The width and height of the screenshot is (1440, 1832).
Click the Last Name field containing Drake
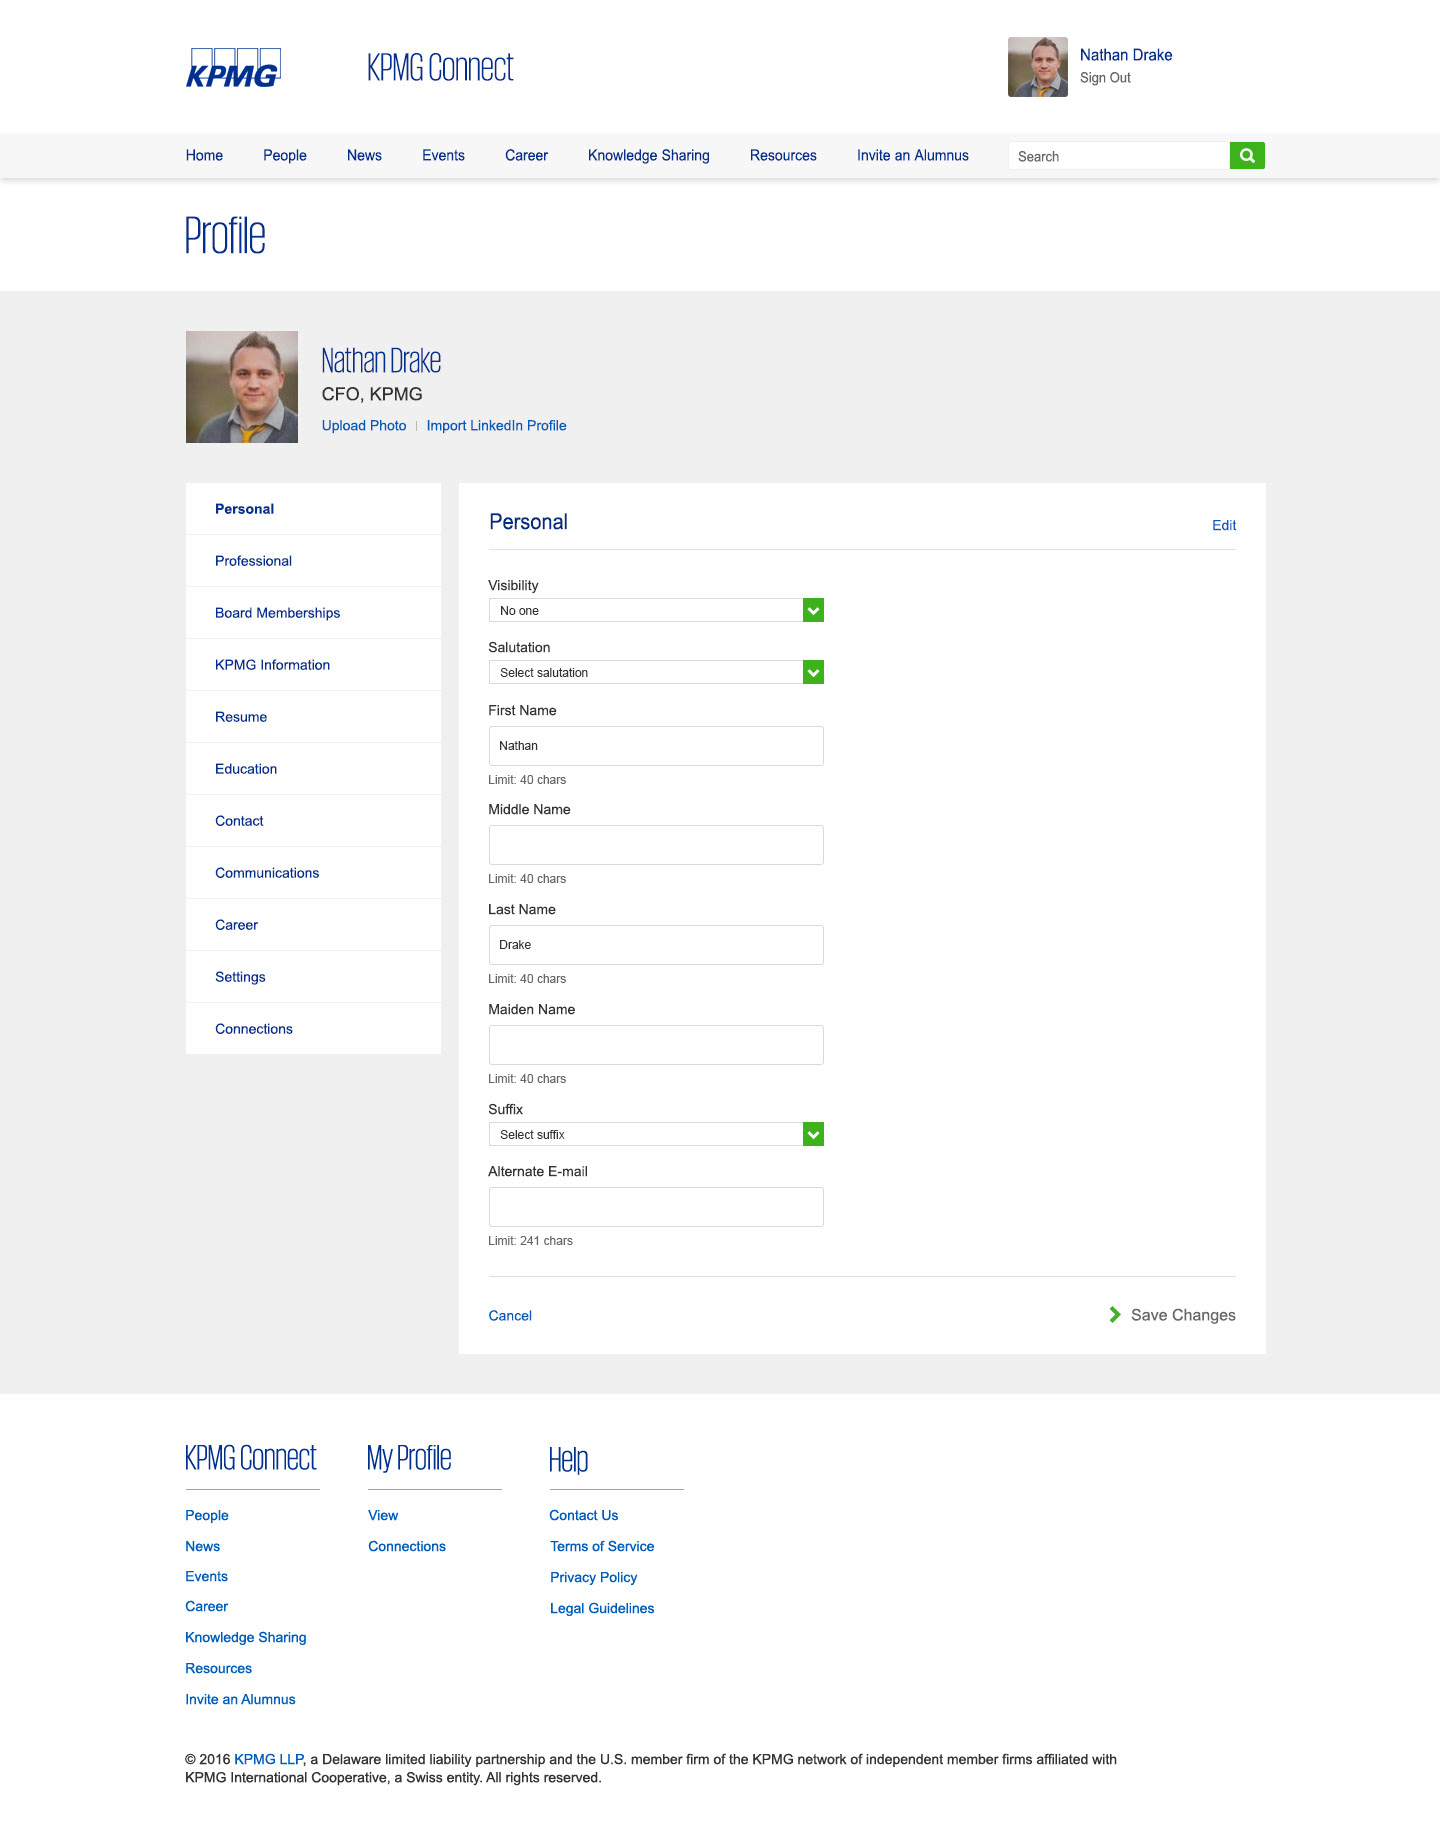(656, 945)
